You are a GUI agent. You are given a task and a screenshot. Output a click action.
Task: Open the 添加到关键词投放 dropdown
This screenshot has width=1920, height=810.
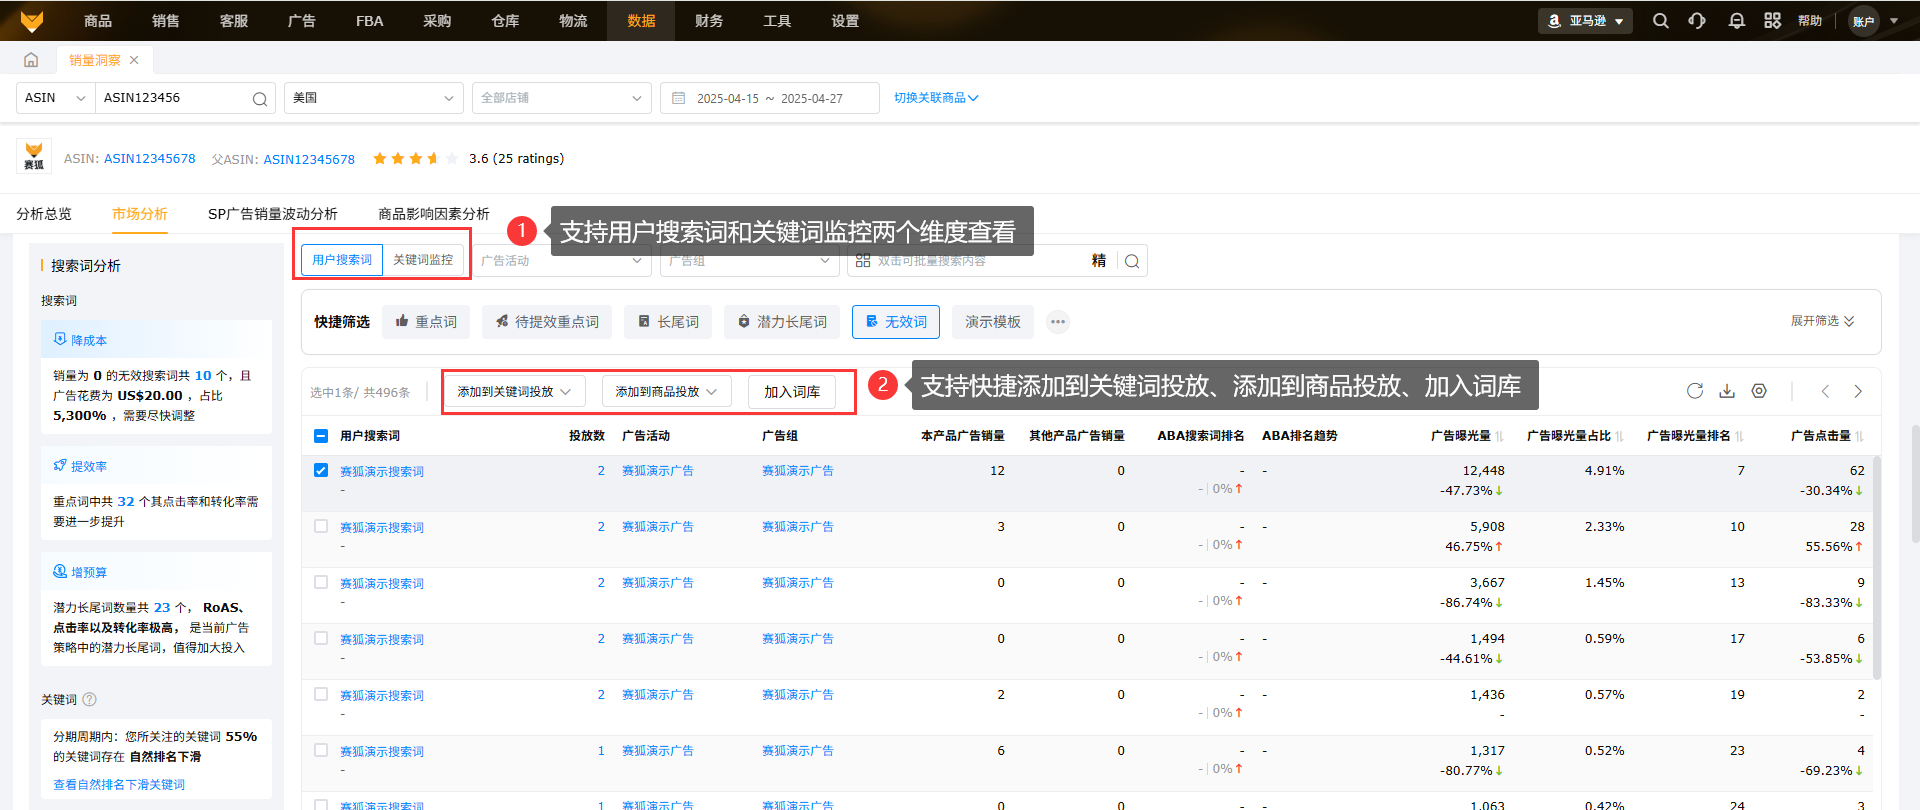tap(514, 392)
